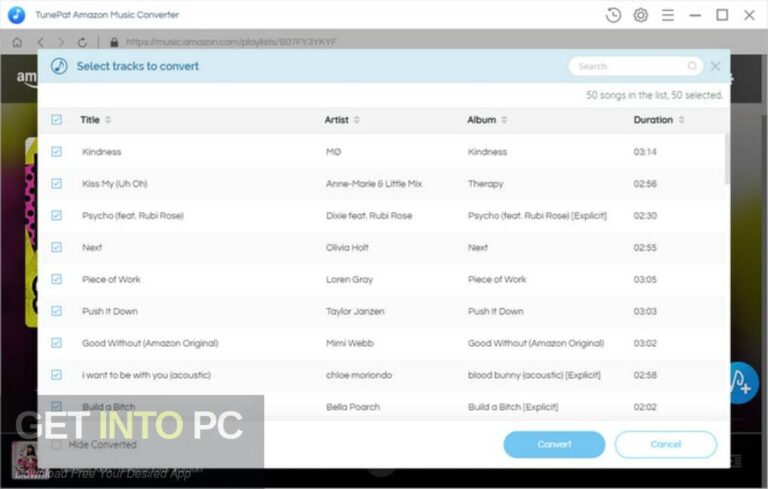Click the music.amazon.com URL address bar
This screenshot has height=489, width=768.
tap(231, 42)
